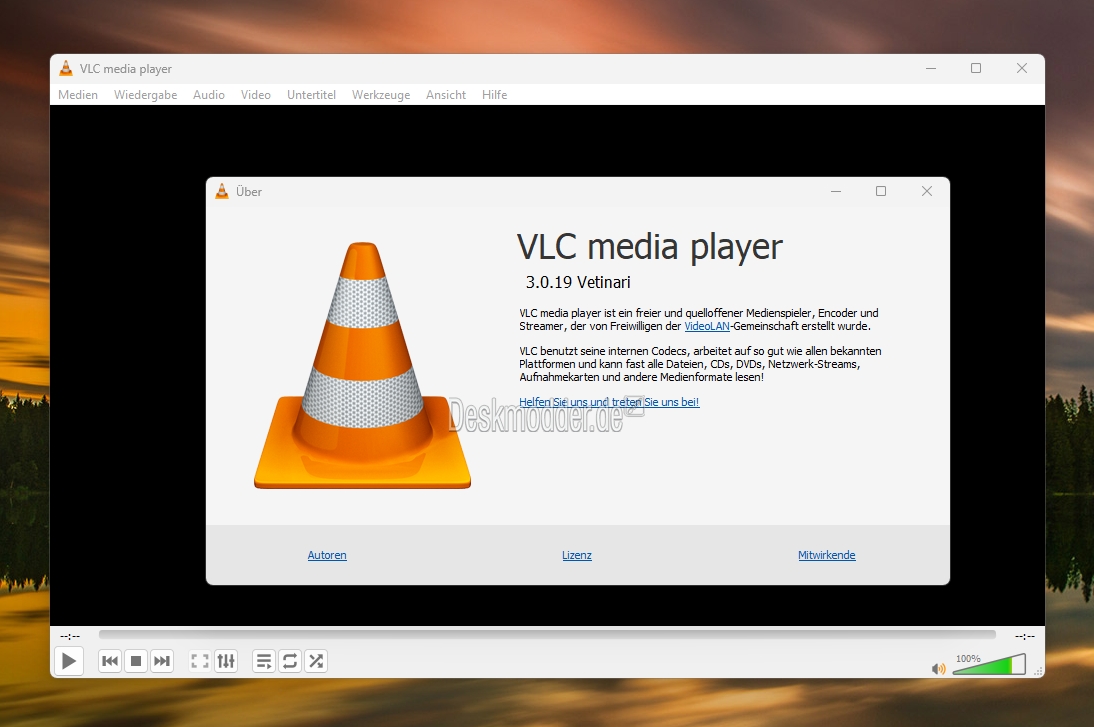Show the playlist view

(264, 661)
